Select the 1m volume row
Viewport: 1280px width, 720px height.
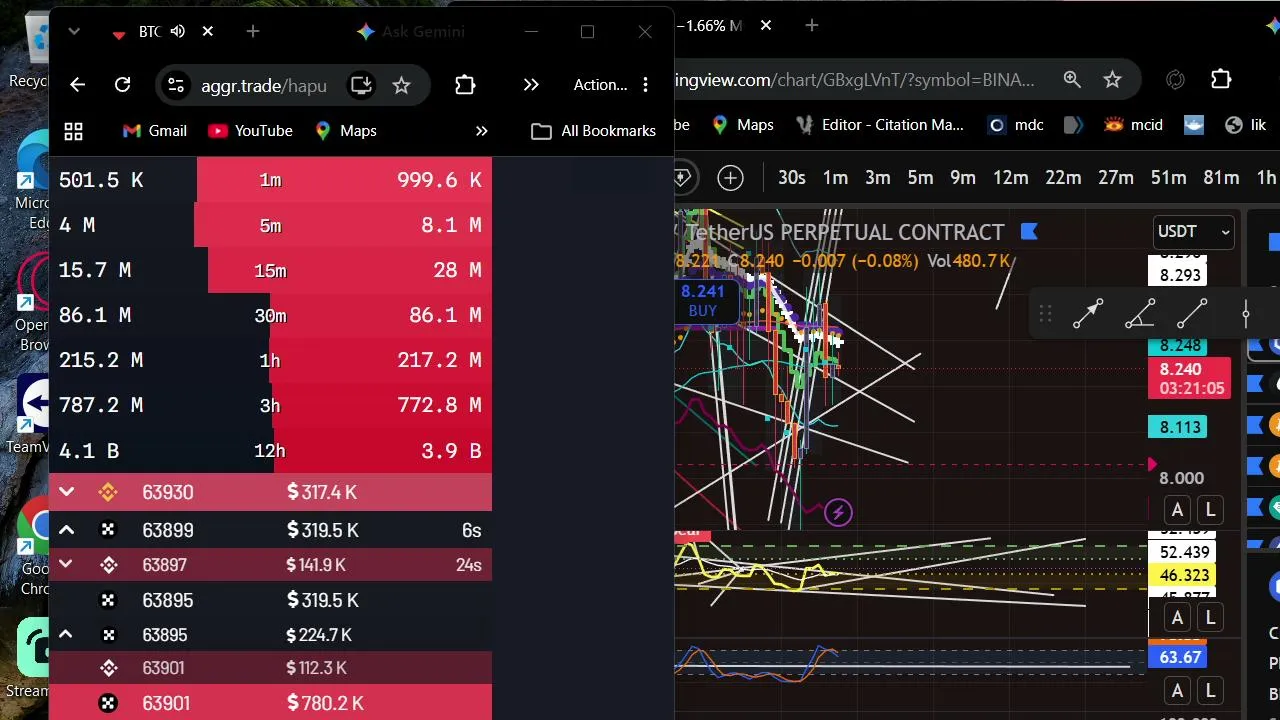coord(270,180)
